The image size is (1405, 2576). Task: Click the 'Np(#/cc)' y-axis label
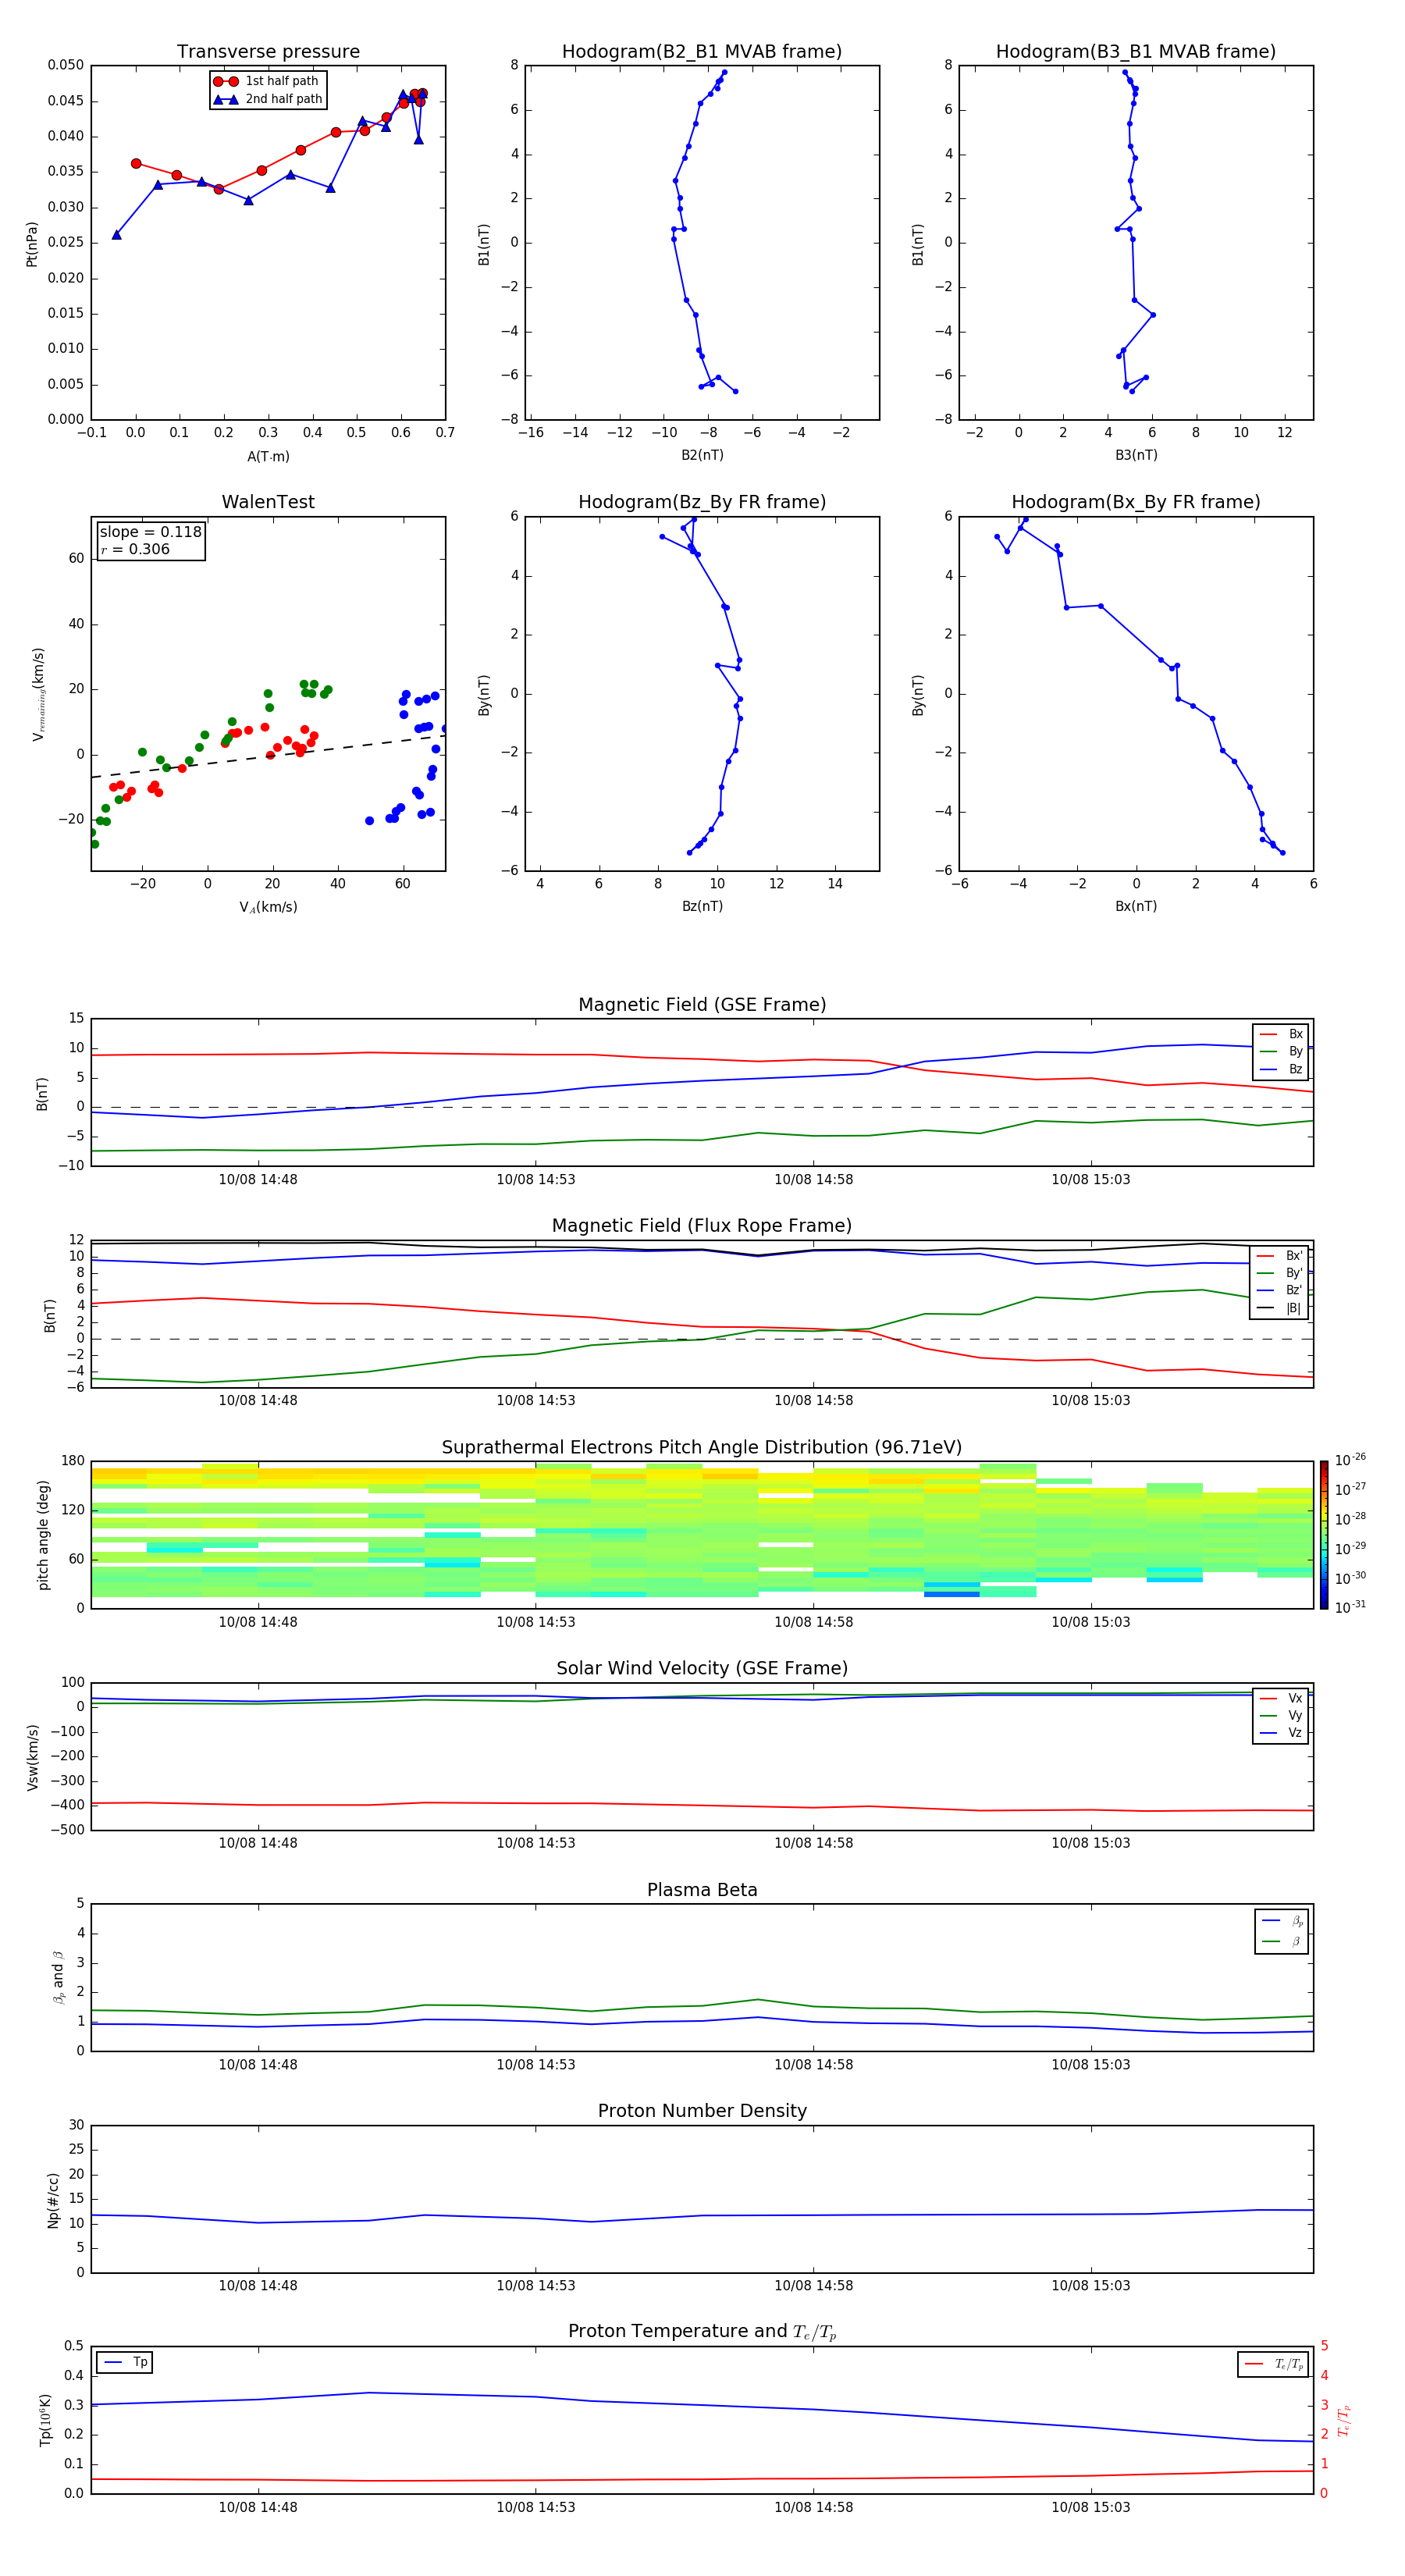pos(53,2200)
